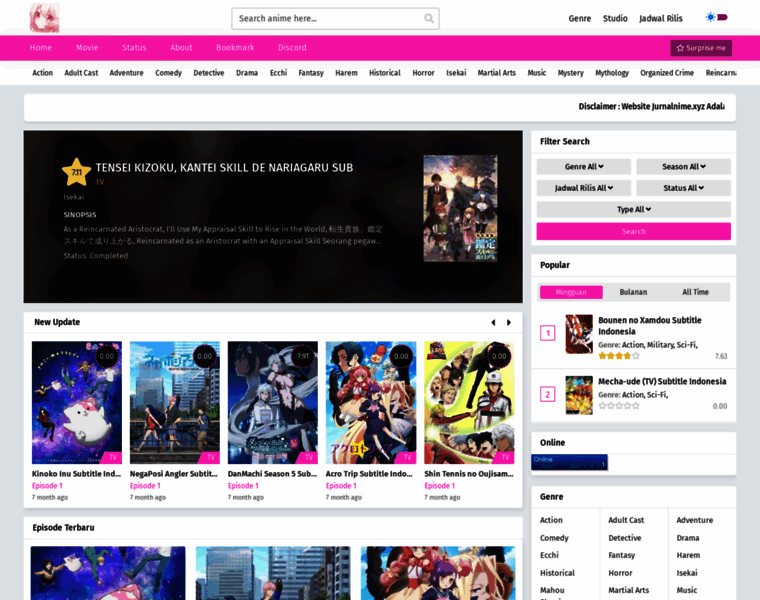Click first Episode Terbaru thumbnail
Viewport: 760px width, 600px height.
pos(108,573)
